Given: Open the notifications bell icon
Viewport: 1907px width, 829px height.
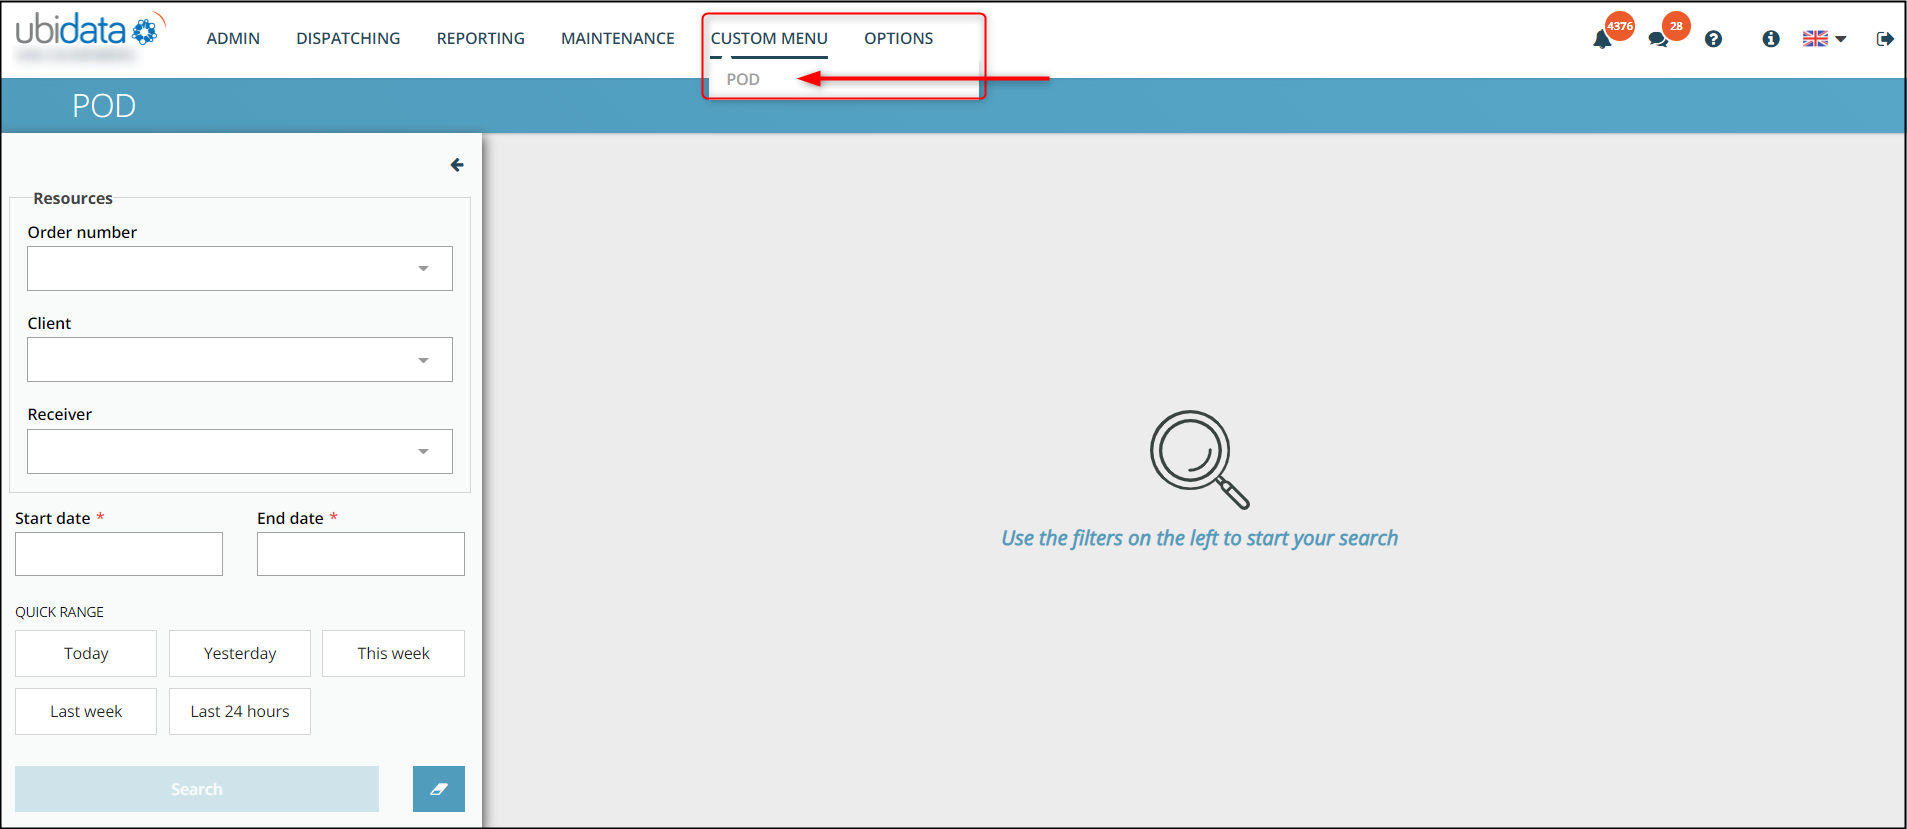Looking at the screenshot, I should 1602,39.
